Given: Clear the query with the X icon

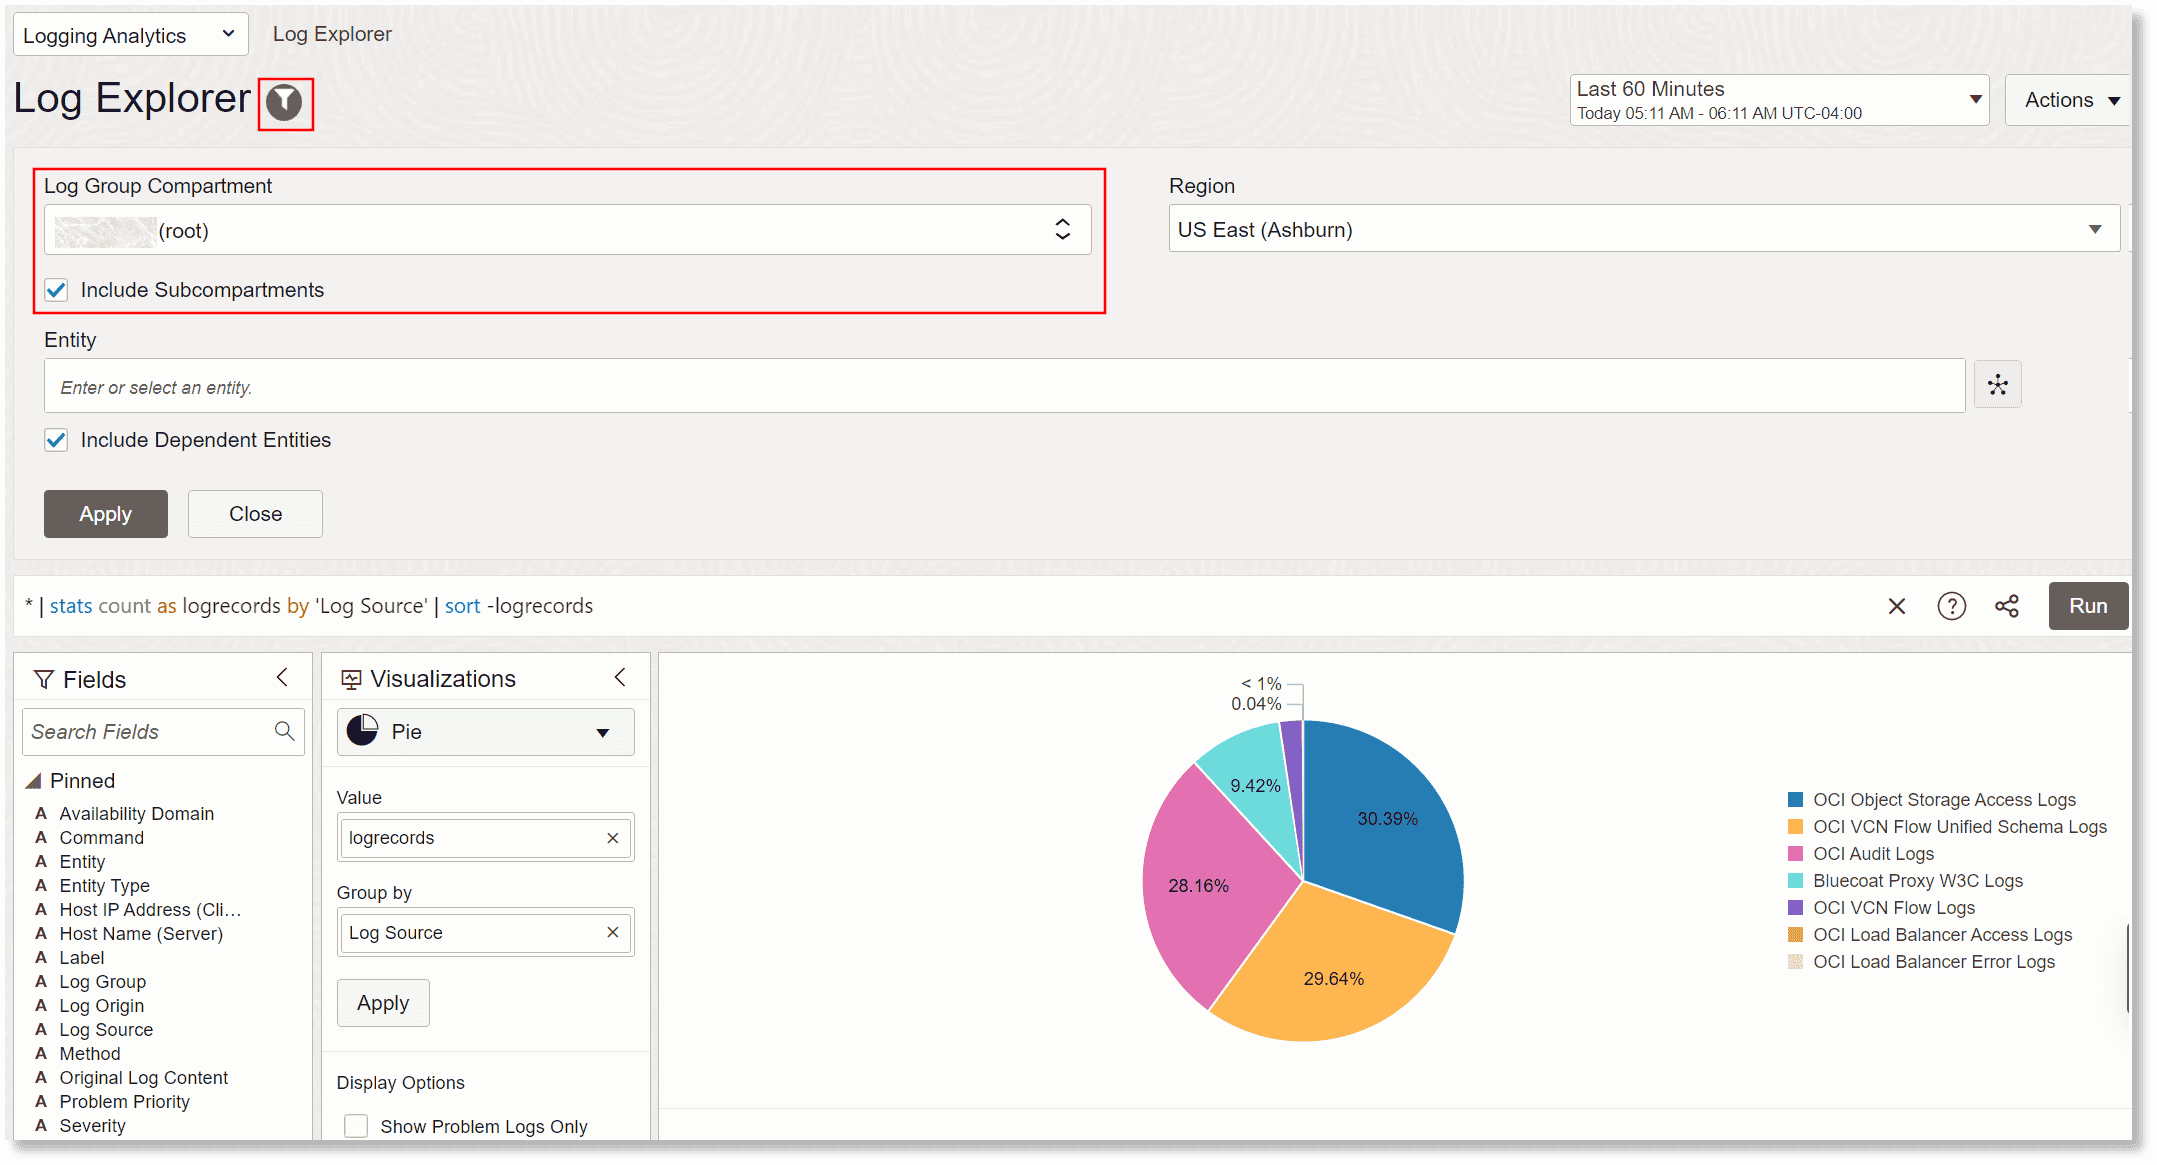Looking at the screenshot, I should coord(1896,606).
